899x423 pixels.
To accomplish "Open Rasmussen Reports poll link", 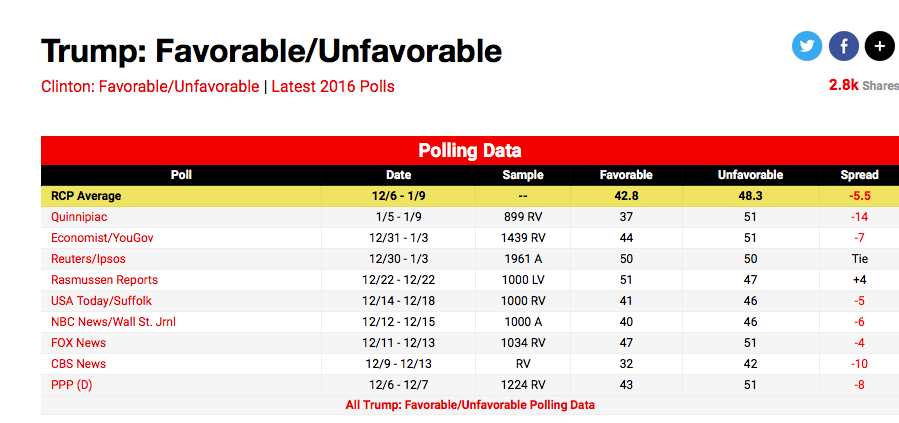I will pos(104,280).
